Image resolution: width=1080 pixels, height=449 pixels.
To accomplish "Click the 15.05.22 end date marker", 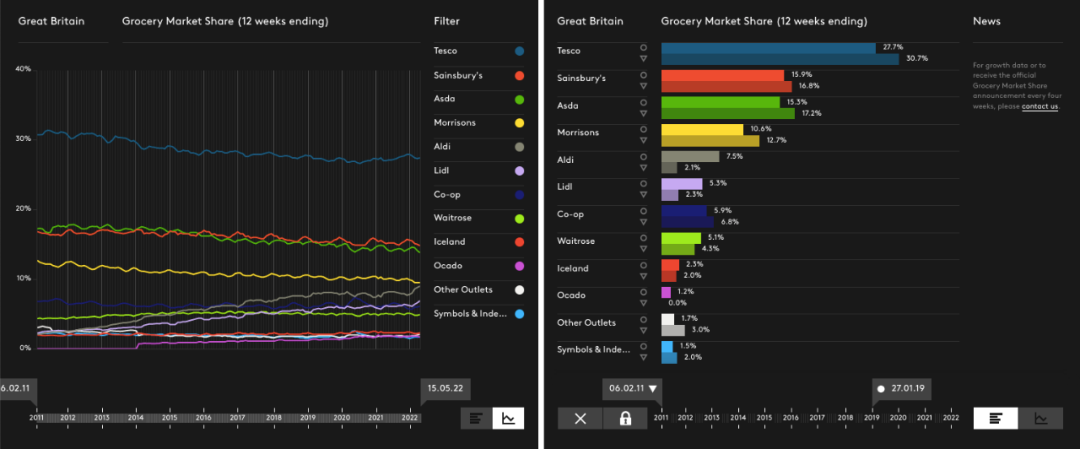I will (x=445, y=388).
